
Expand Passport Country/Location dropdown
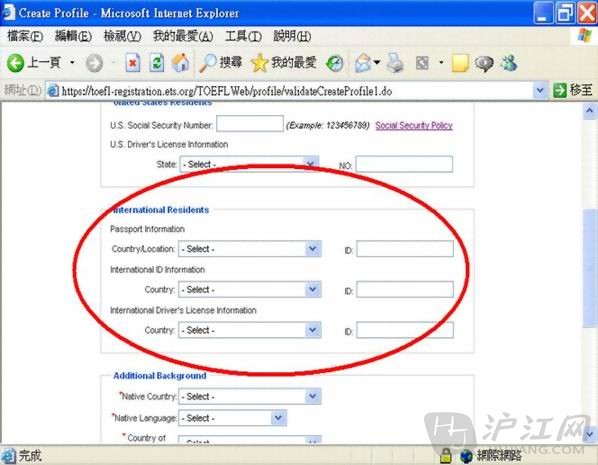(250, 249)
